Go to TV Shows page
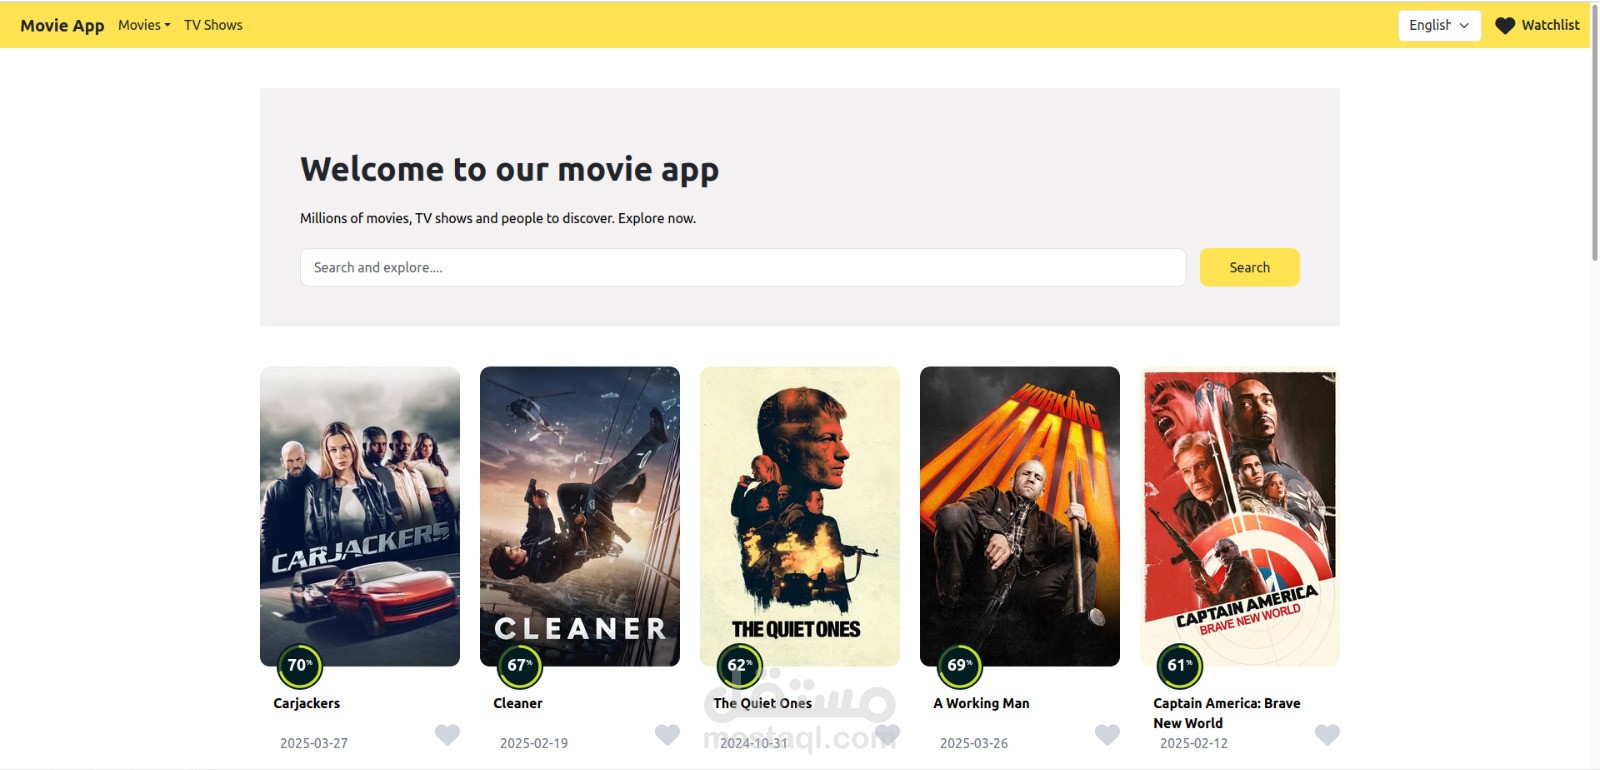Image resolution: width=1600 pixels, height=770 pixels. [213, 25]
